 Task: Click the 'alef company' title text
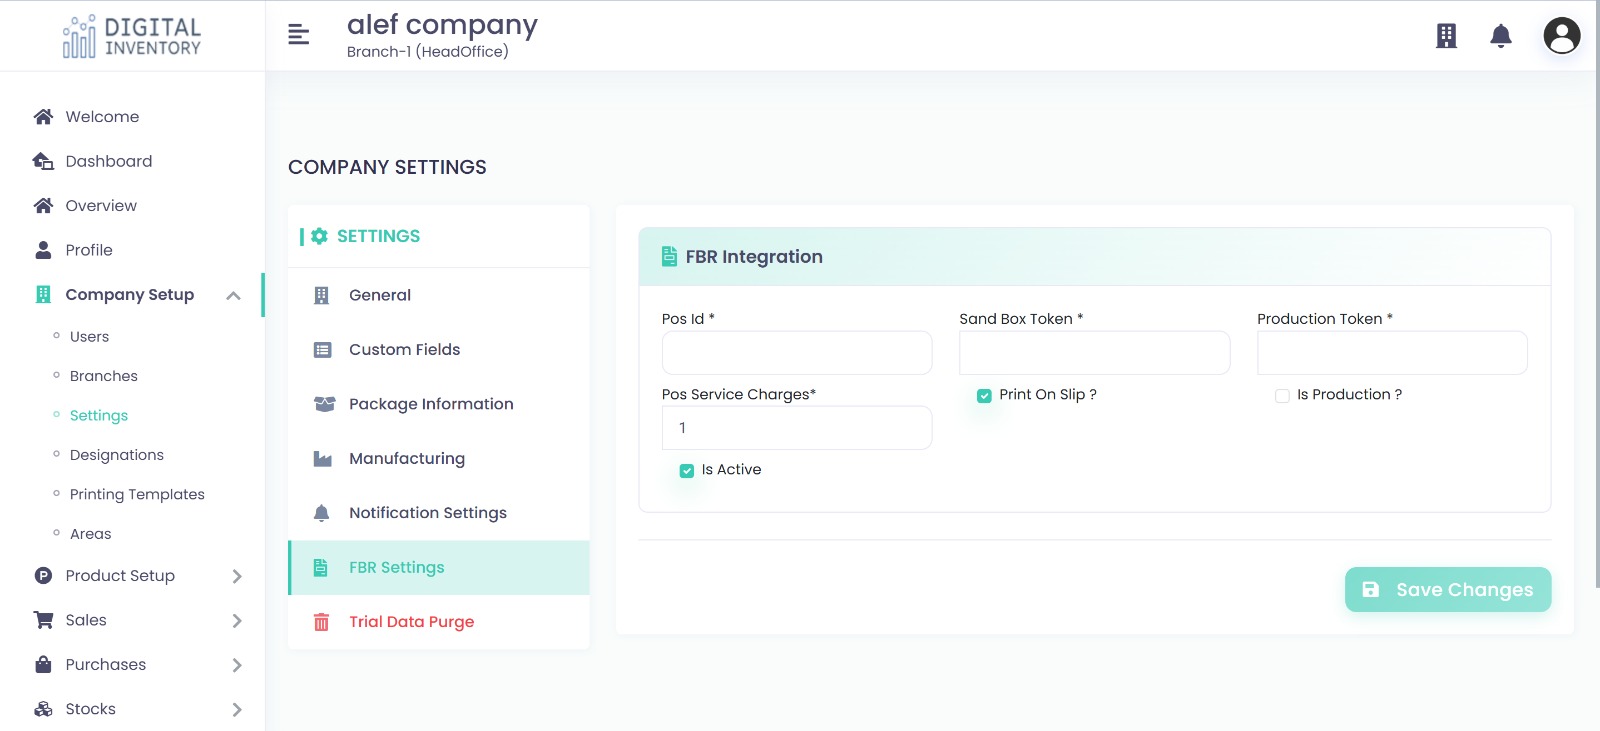(442, 25)
